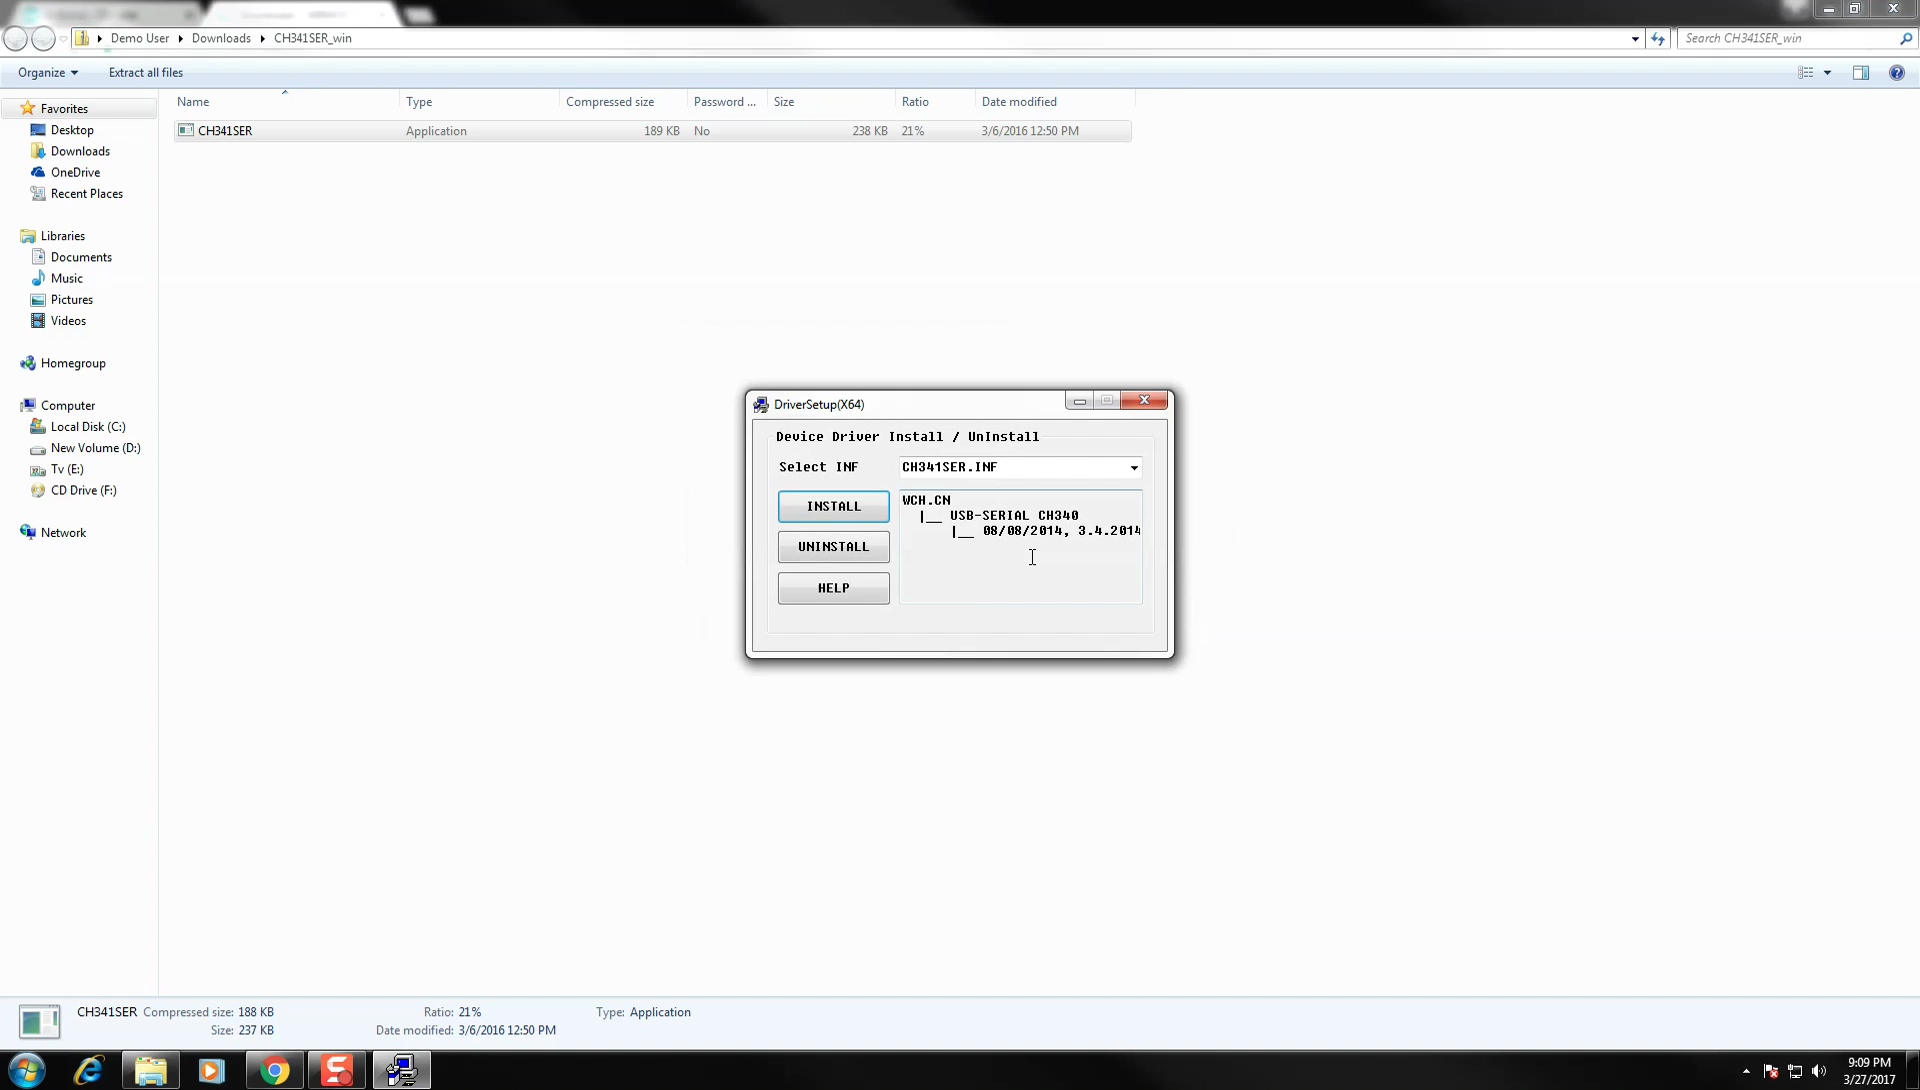Click the CH341SER application file

[224, 129]
